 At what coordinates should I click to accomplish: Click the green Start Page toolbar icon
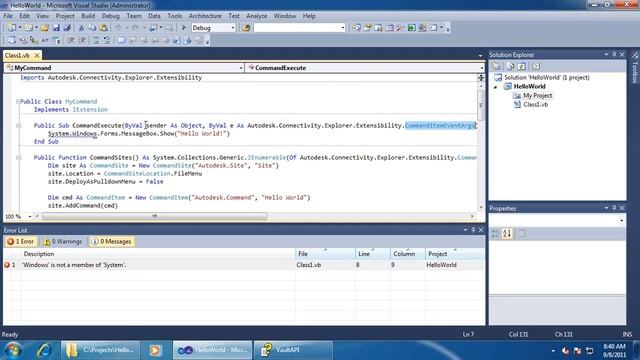tap(411, 28)
